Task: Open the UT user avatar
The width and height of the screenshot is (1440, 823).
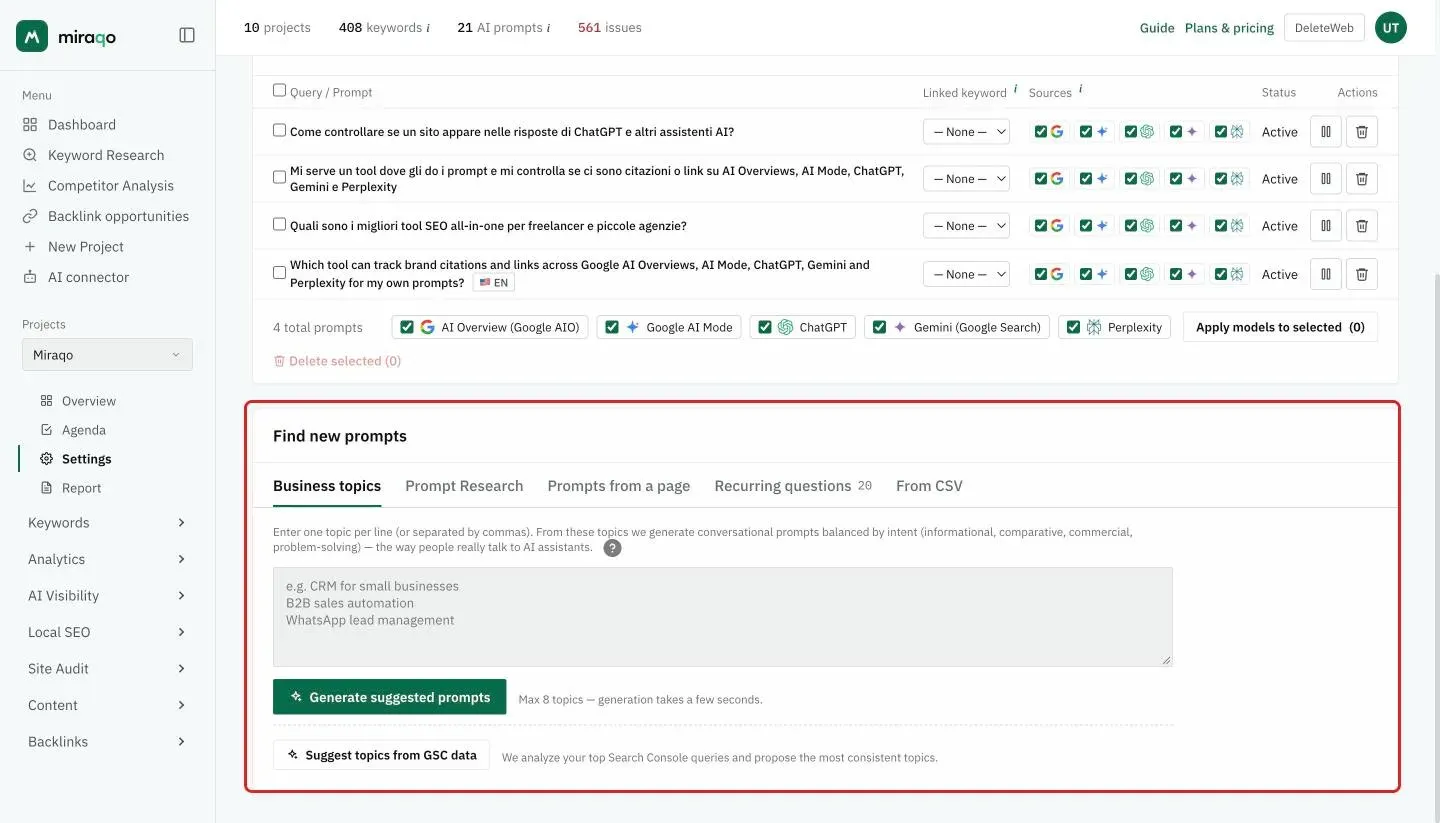Action: 1391,27
